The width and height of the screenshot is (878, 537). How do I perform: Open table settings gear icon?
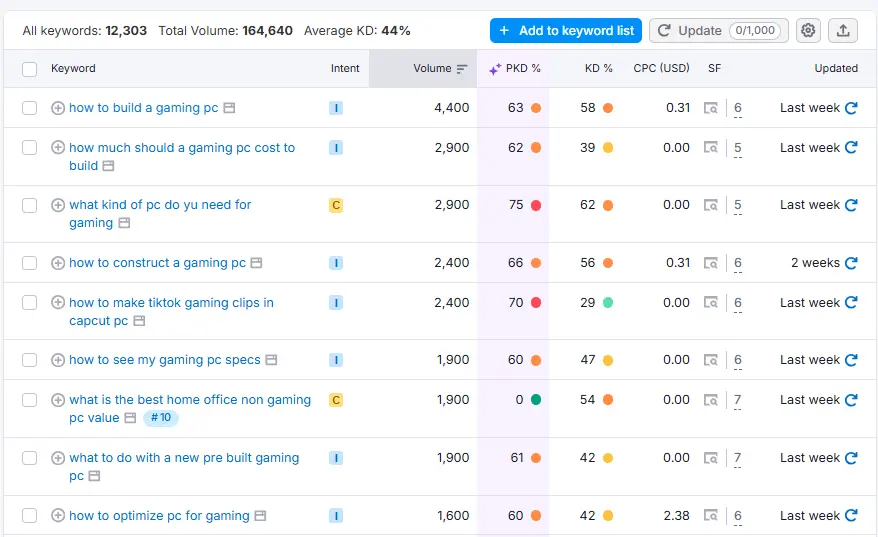coord(808,31)
